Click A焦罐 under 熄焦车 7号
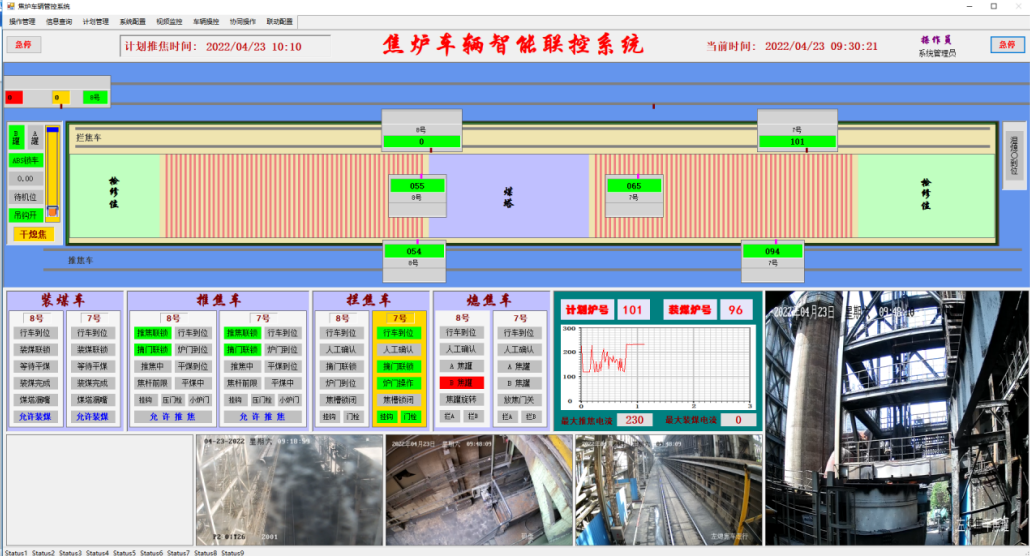 tap(520, 366)
